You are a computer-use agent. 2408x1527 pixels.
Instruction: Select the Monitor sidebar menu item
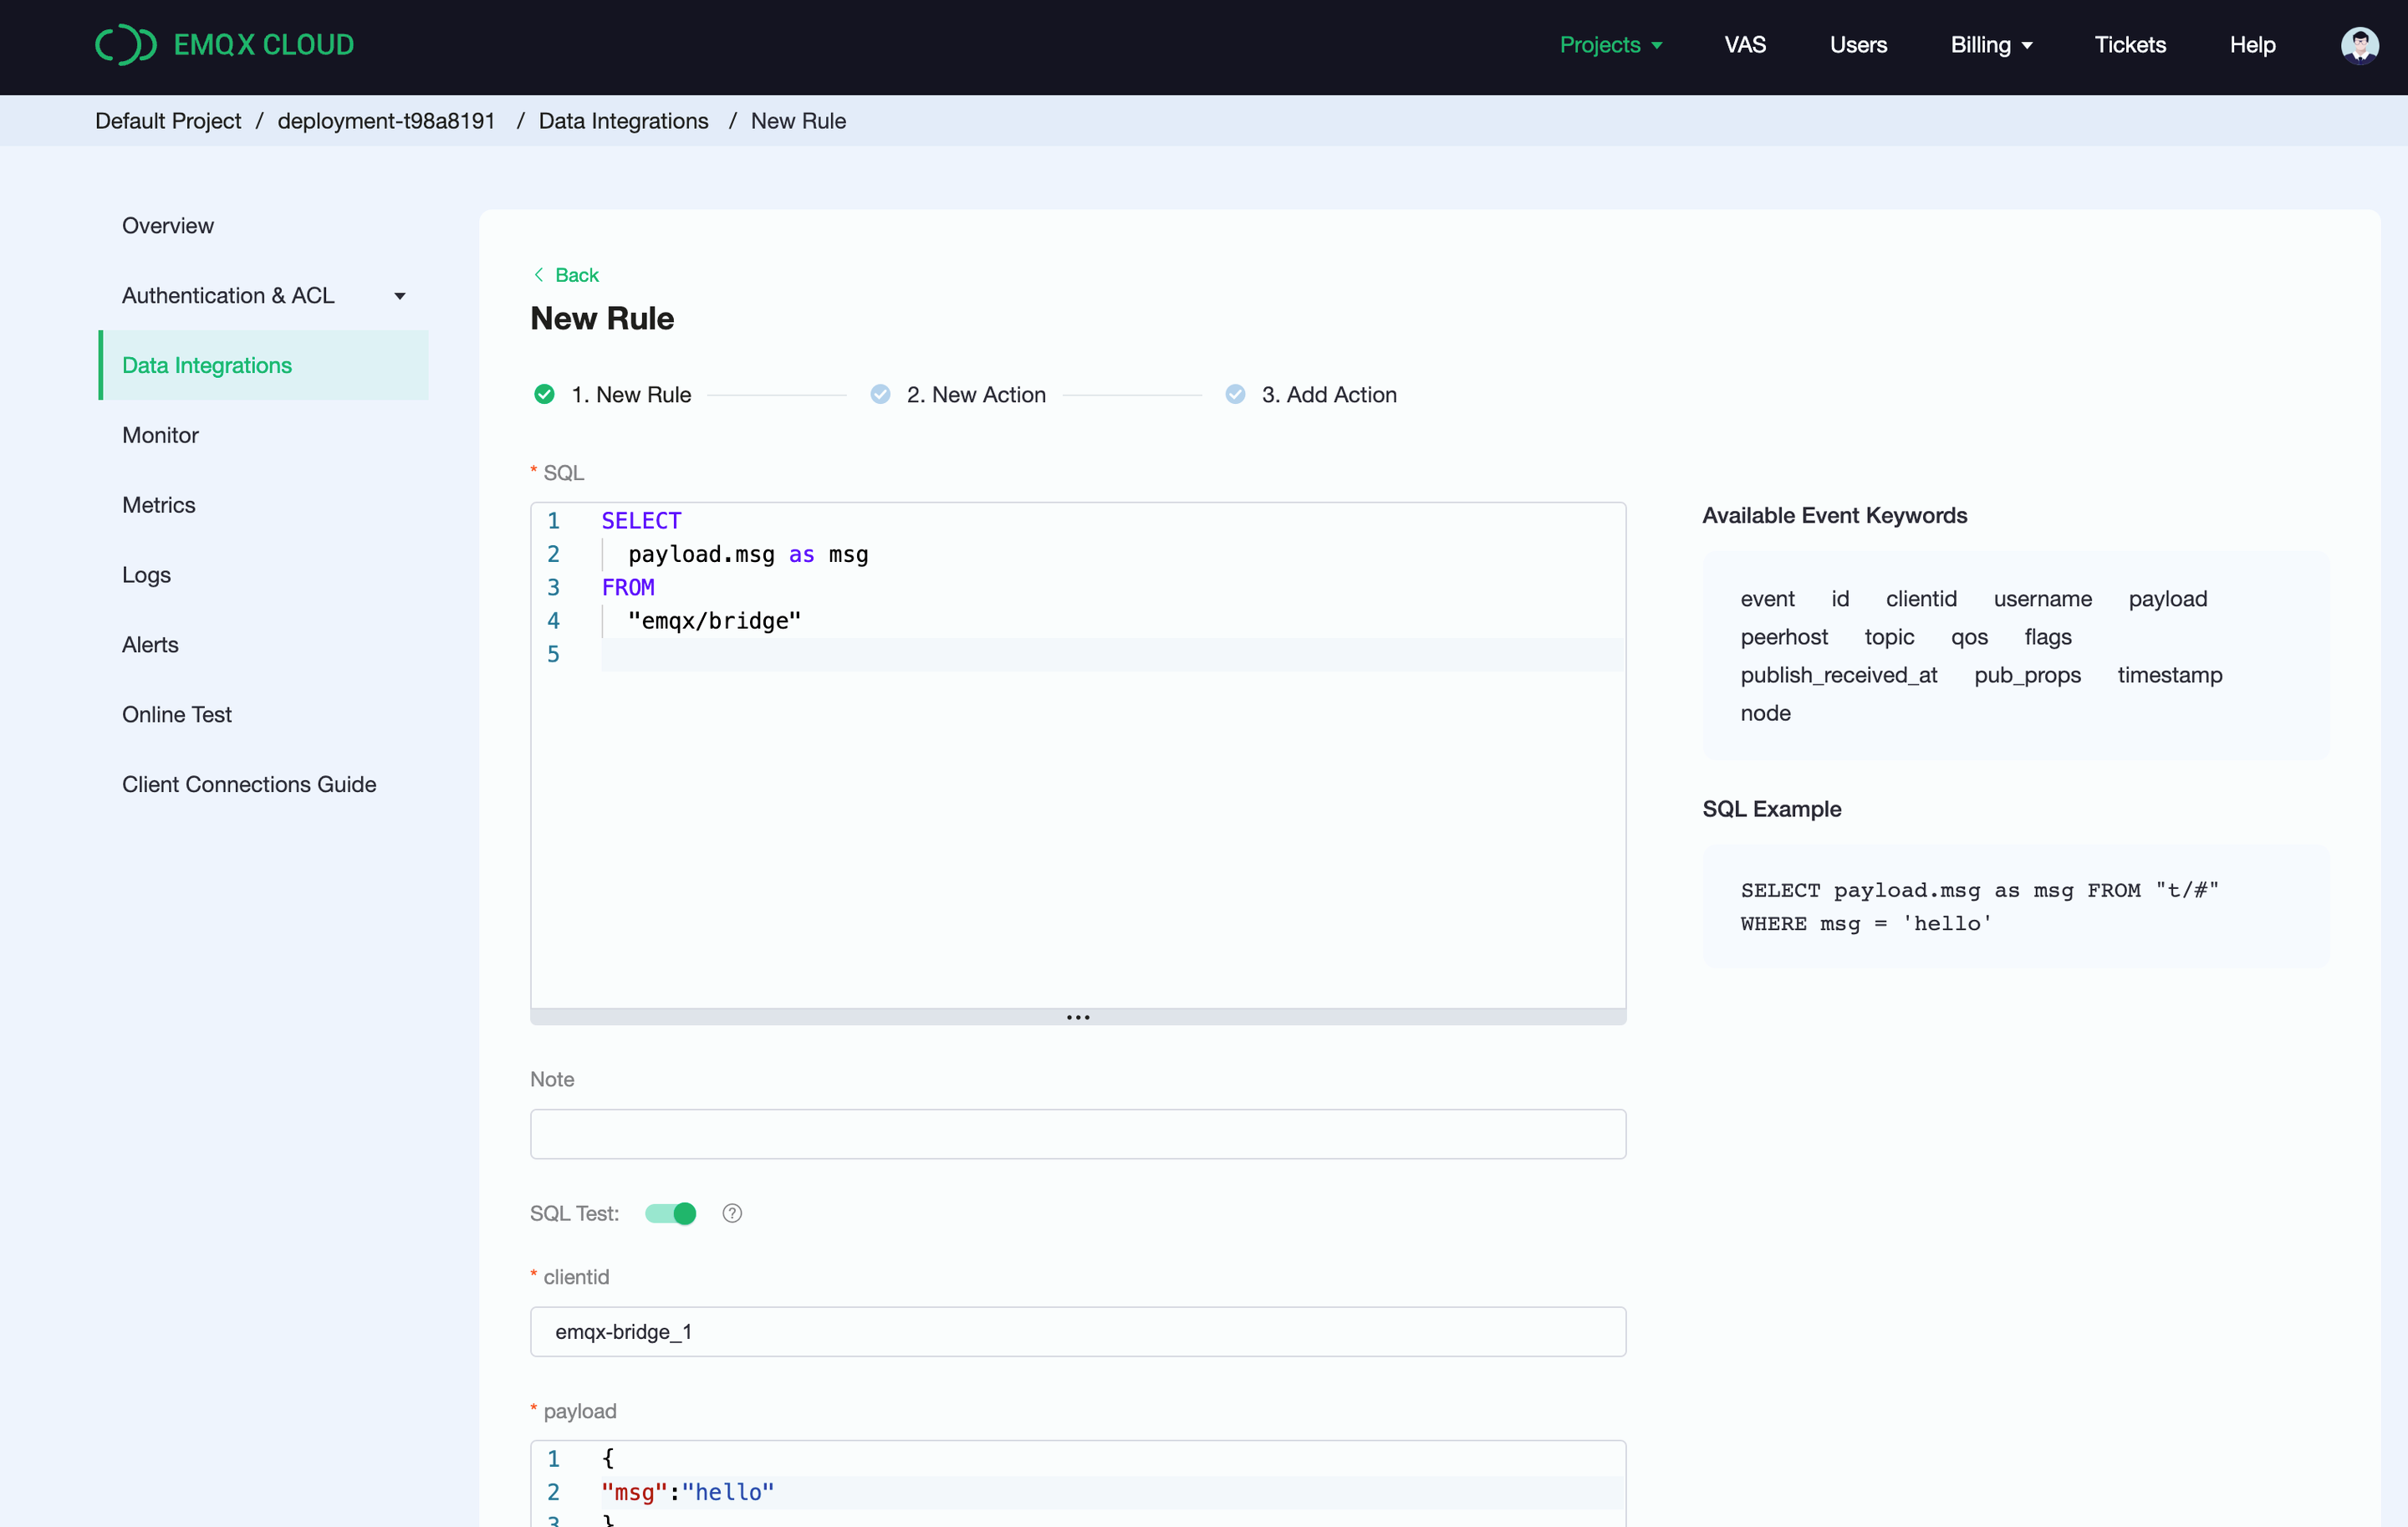click(x=161, y=433)
